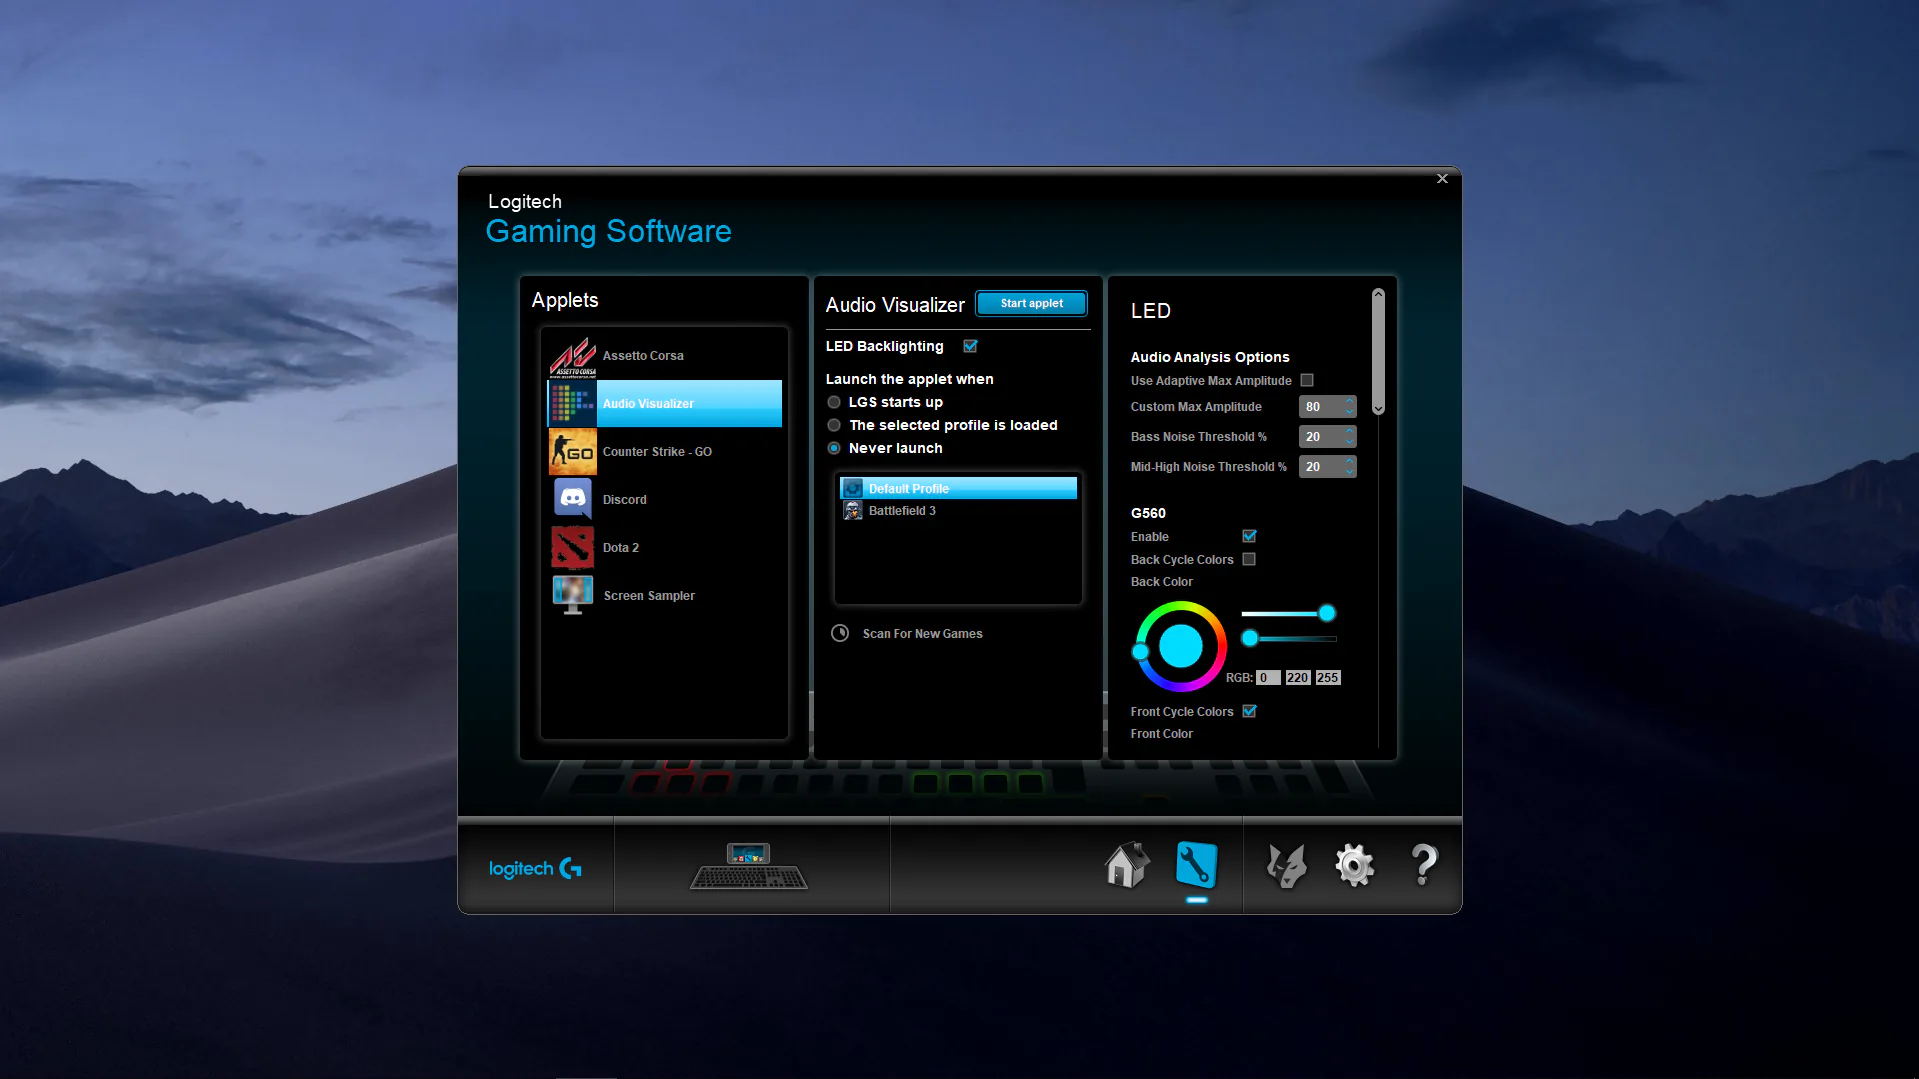Open the wolf-head game integration icon
Screen dimensions: 1919x1079
tap(1286, 865)
